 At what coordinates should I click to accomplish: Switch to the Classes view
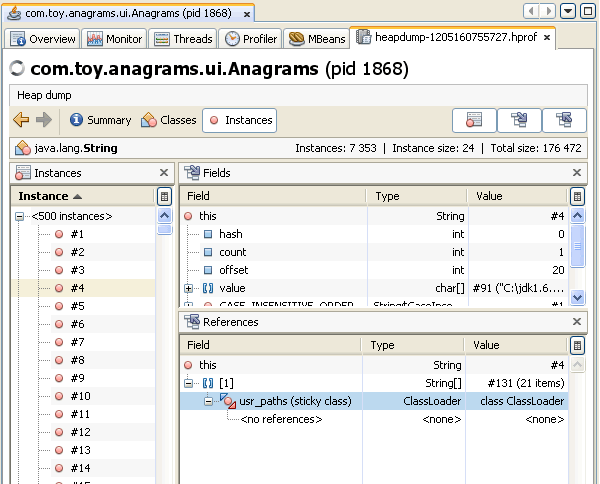169,120
